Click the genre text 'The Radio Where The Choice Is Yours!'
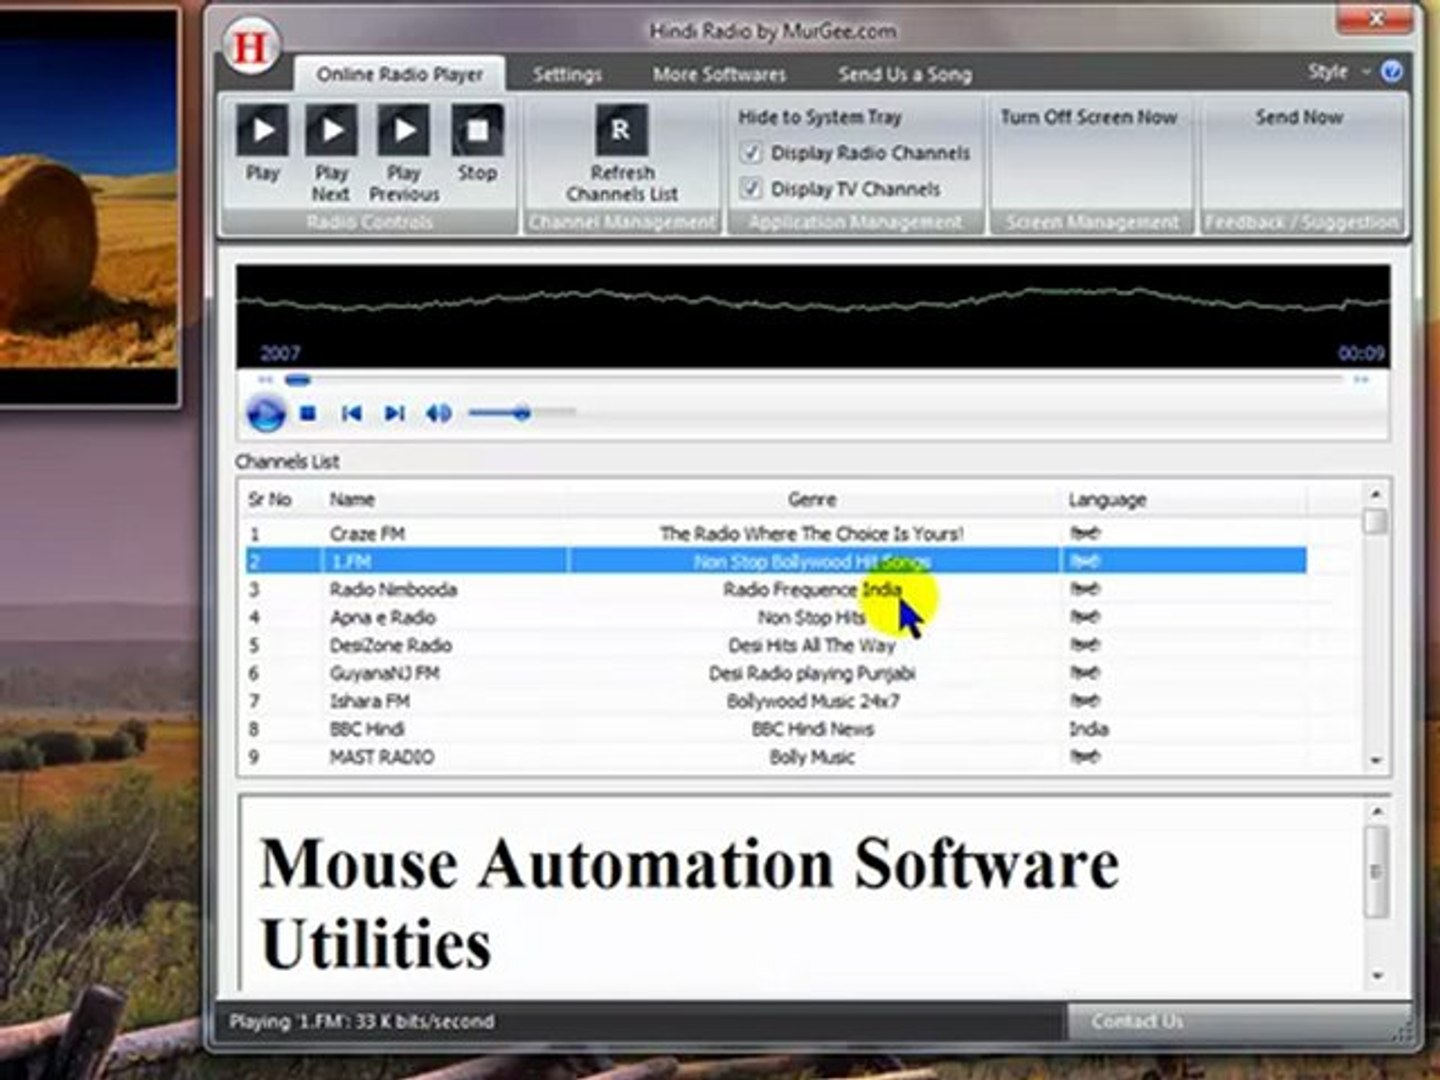1440x1080 pixels. (811, 533)
